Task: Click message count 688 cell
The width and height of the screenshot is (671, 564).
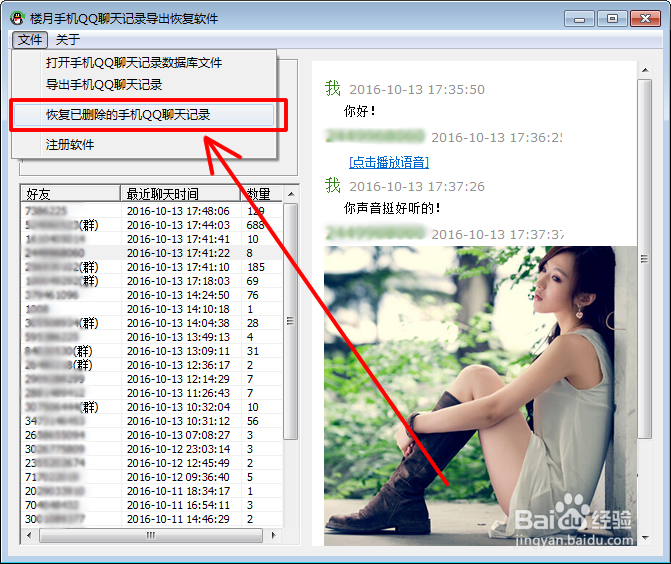Action: point(255,225)
